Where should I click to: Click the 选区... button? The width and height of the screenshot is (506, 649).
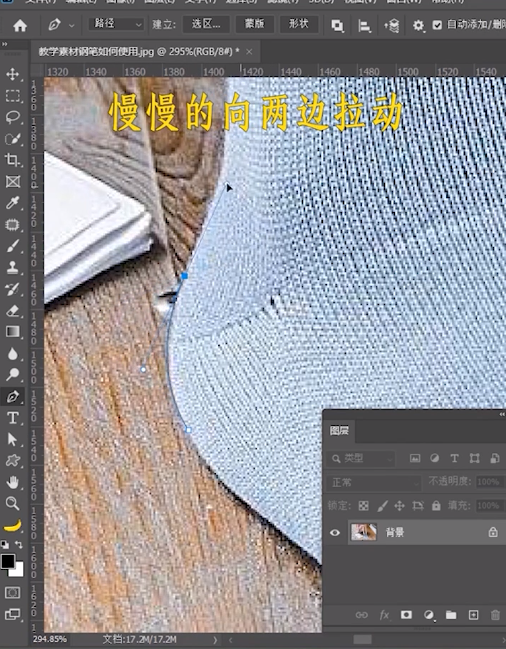(x=206, y=24)
